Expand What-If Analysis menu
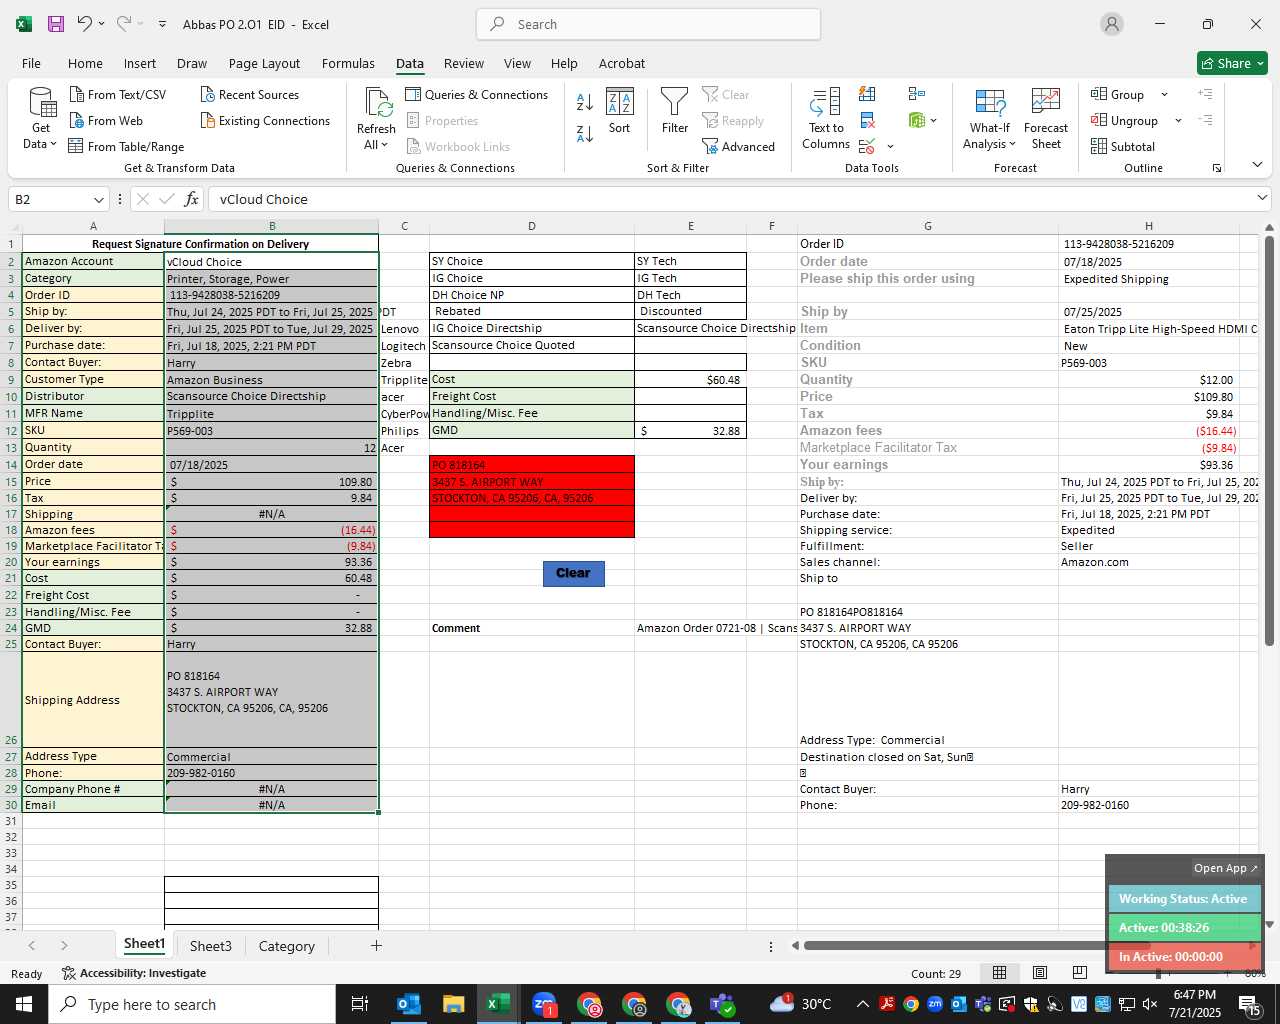 point(989,119)
